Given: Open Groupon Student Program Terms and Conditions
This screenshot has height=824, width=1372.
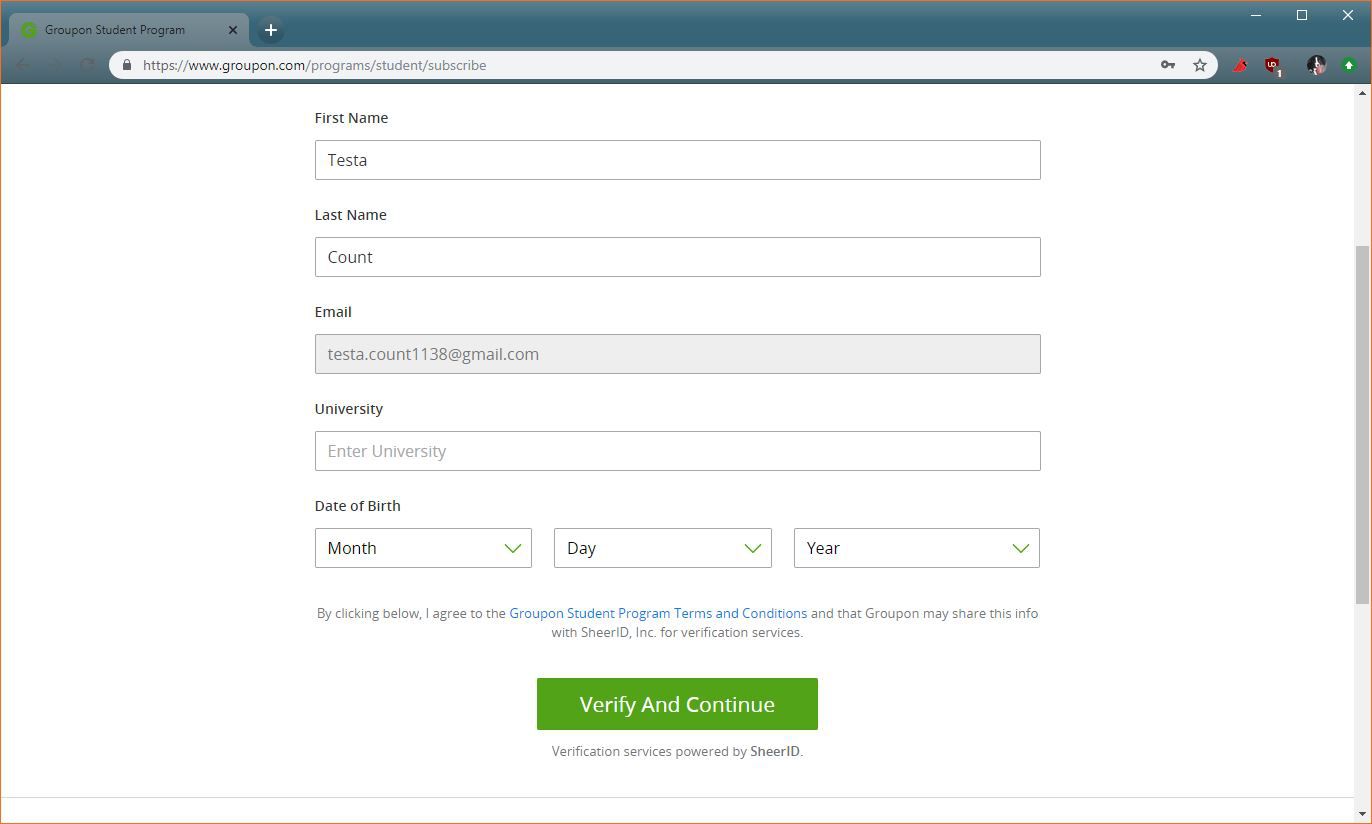Looking at the screenshot, I should coord(658,613).
